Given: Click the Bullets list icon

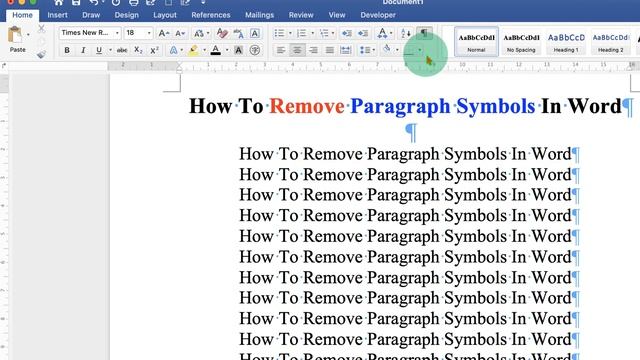Looking at the screenshot, I should (279, 33).
